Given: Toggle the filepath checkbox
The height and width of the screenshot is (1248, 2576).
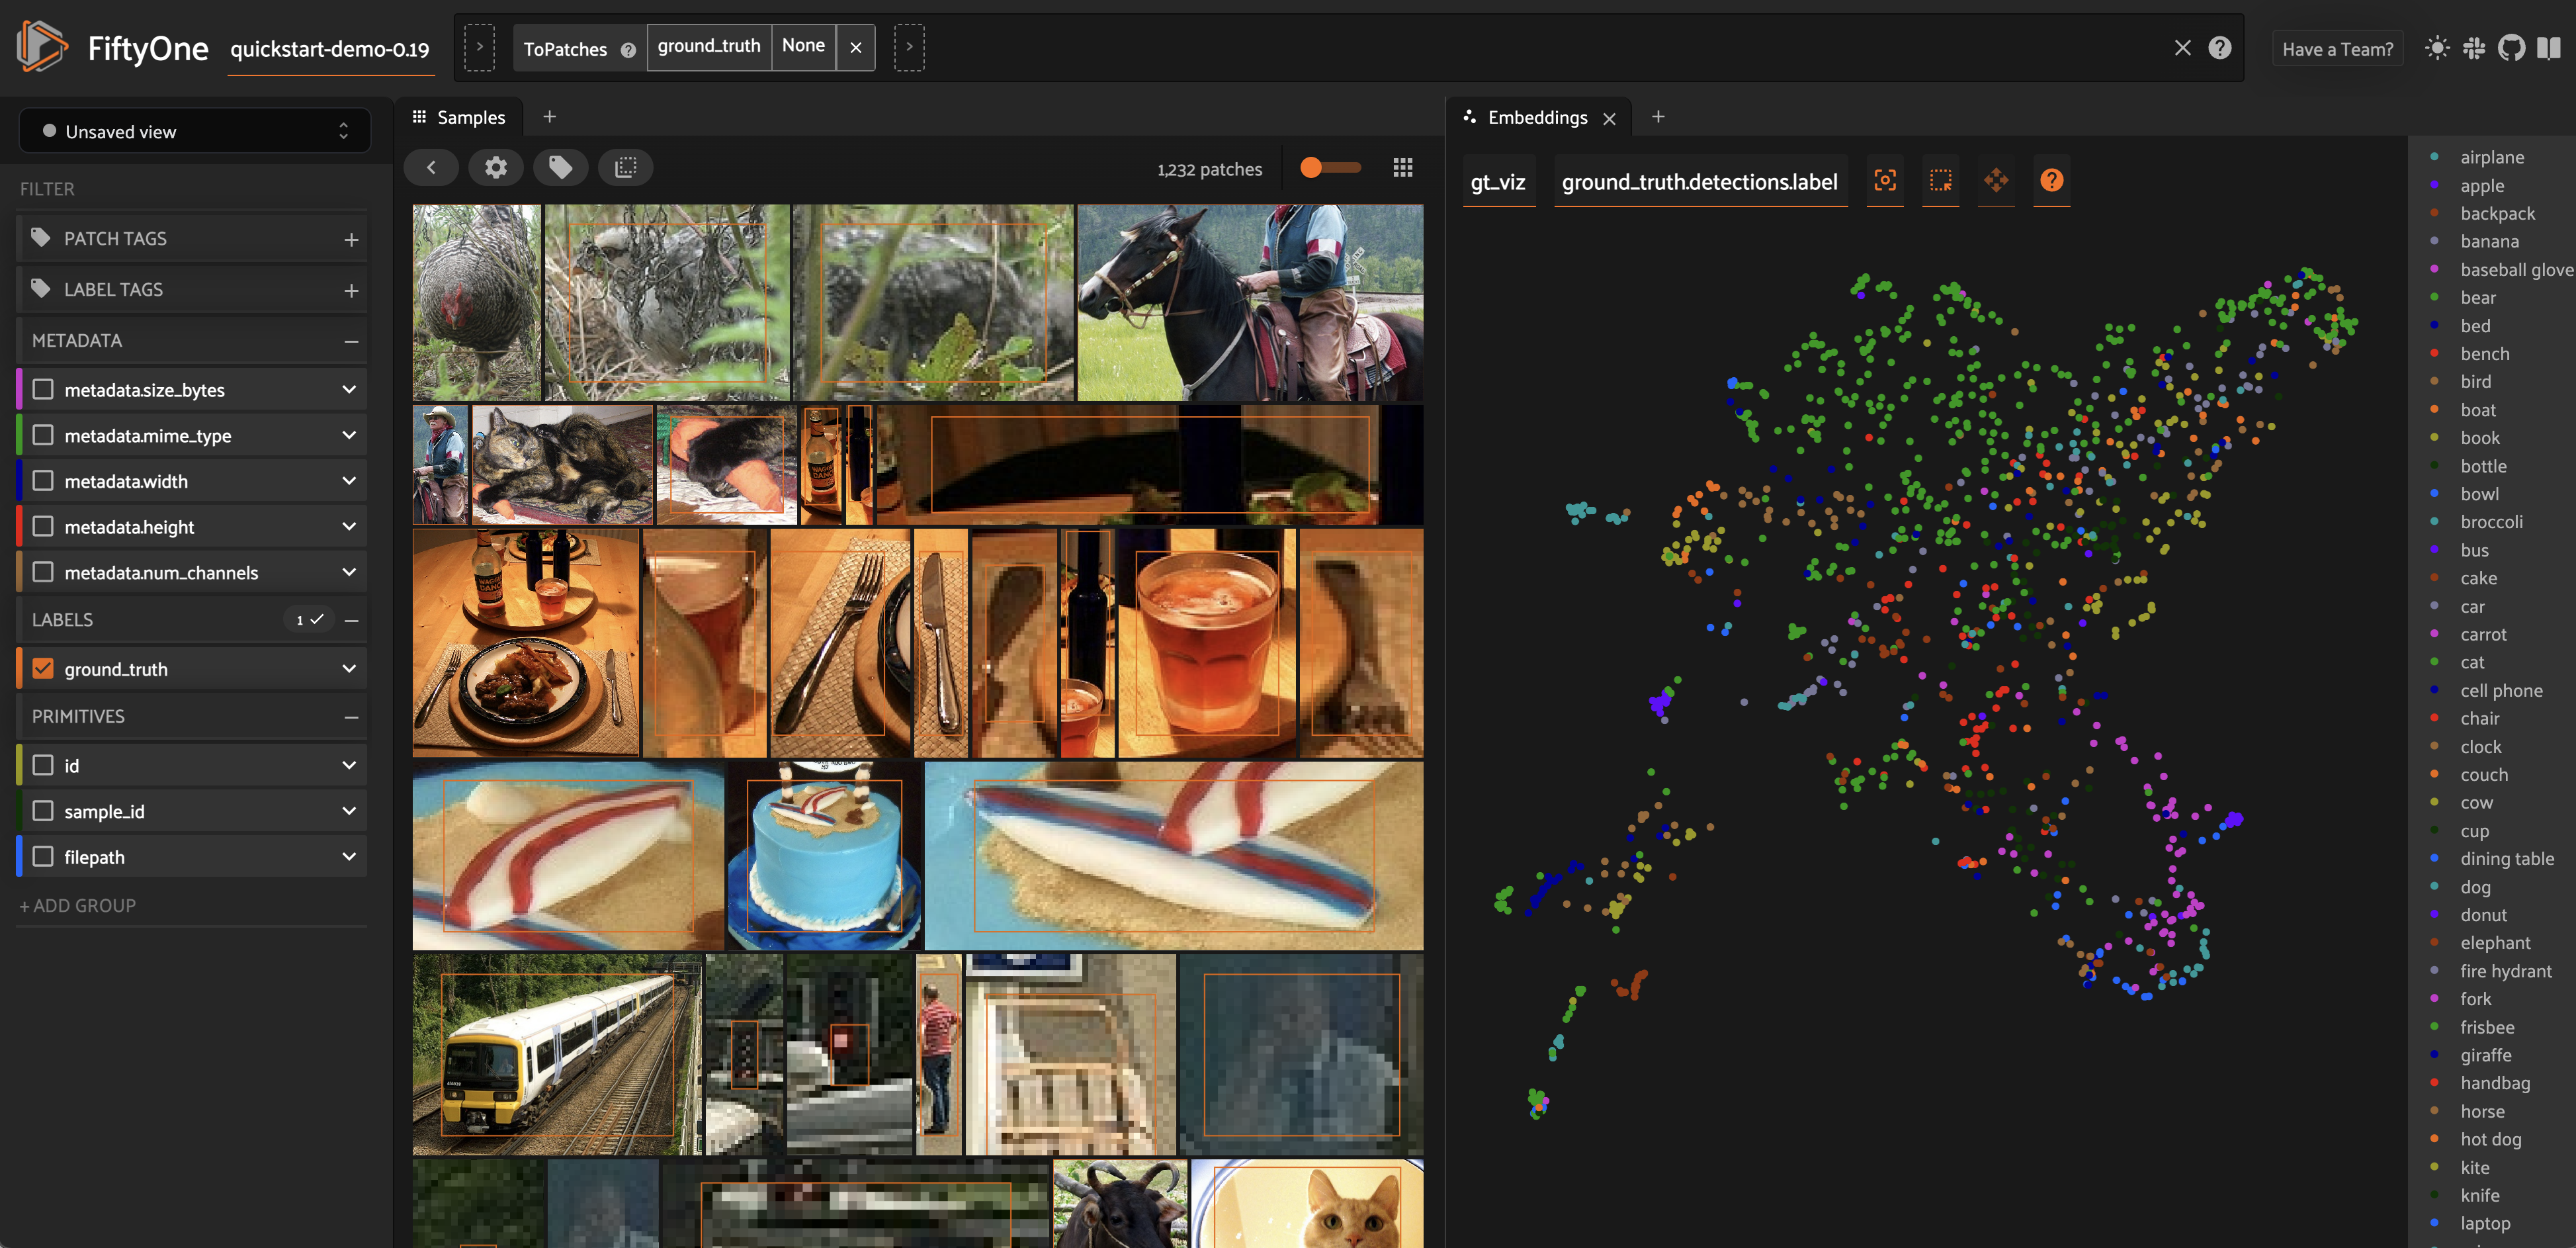Looking at the screenshot, I should click(43, 857).
